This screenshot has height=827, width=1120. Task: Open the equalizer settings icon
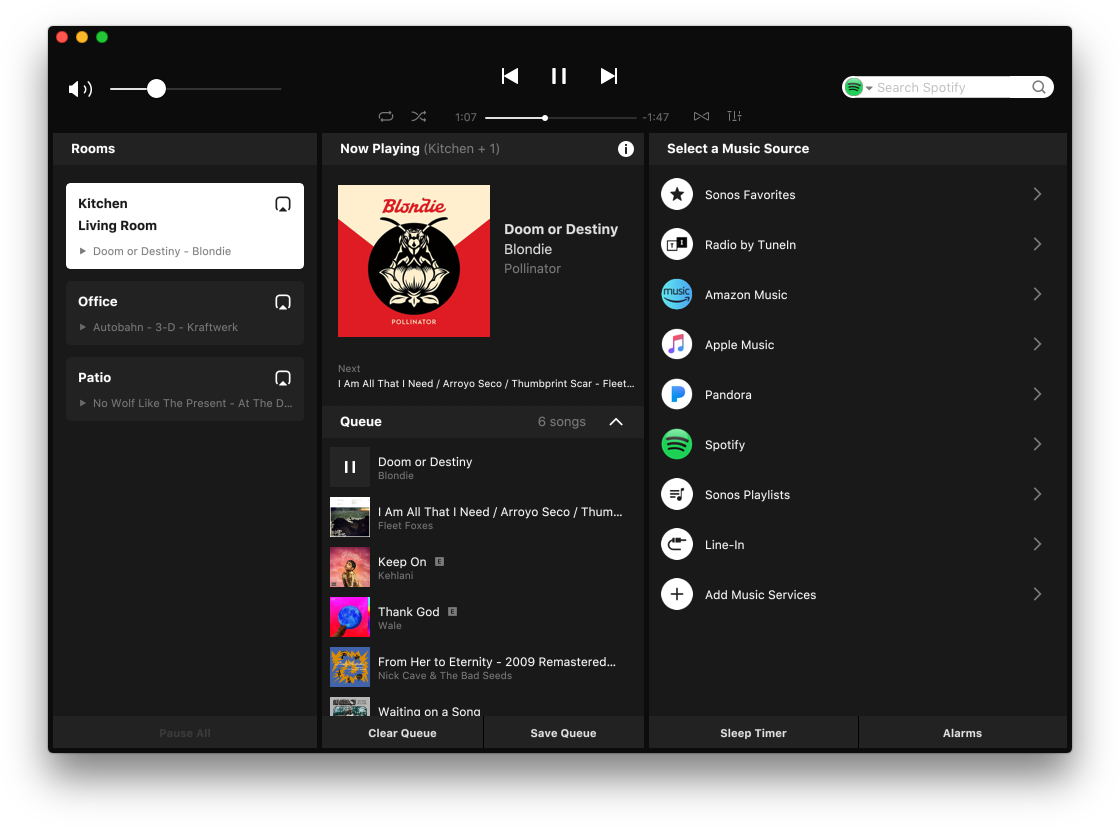[734, 116]
